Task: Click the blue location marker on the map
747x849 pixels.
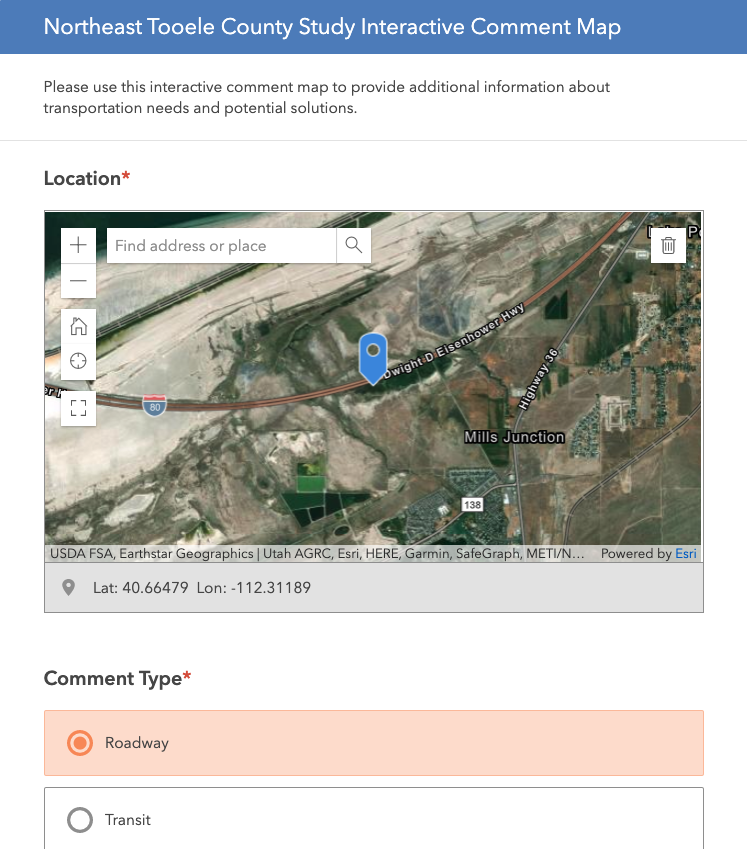Action: 372,357
